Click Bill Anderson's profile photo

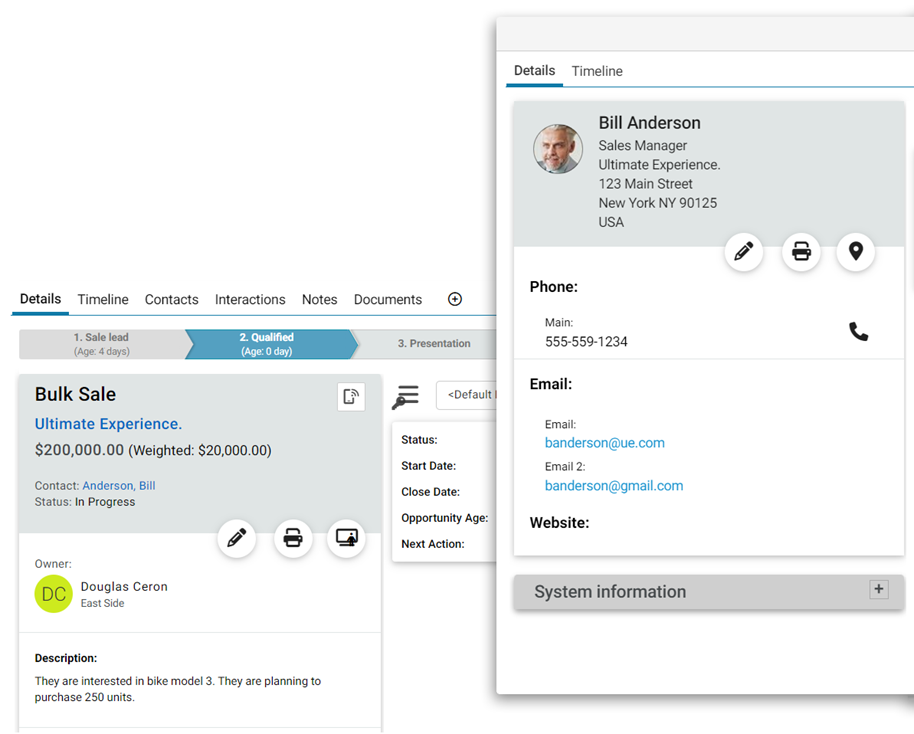click(x=558, y=149)
